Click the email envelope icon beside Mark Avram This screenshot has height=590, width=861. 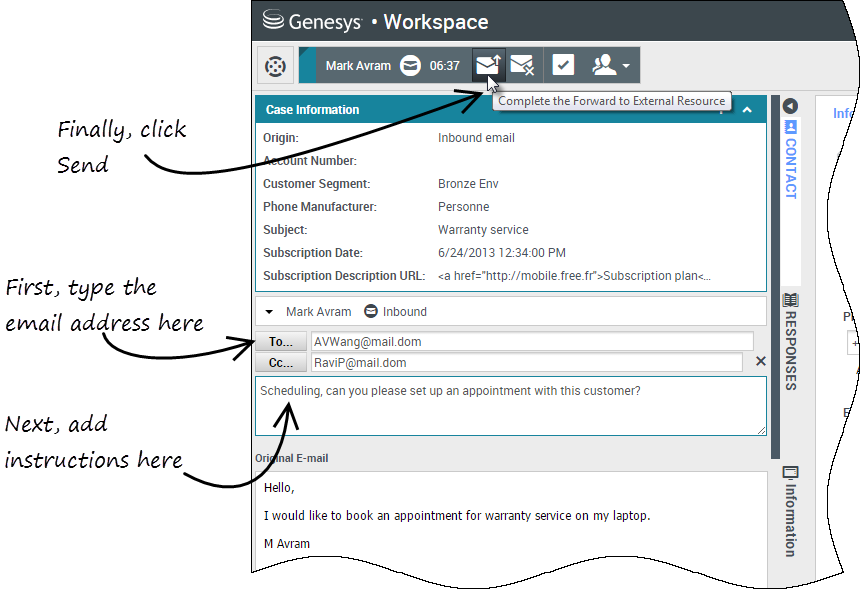click(410, 66)
